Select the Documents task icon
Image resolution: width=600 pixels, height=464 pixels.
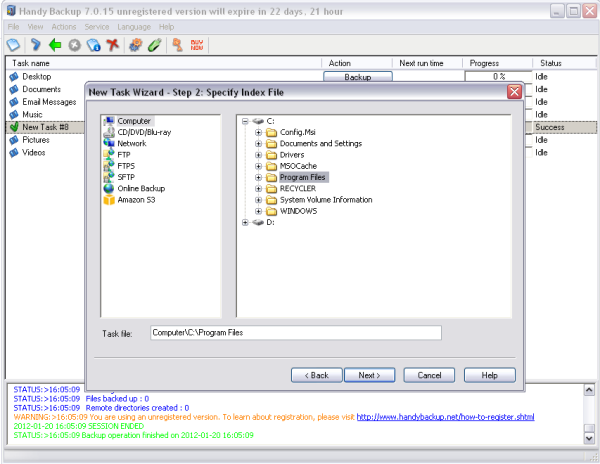coord(14,90)
